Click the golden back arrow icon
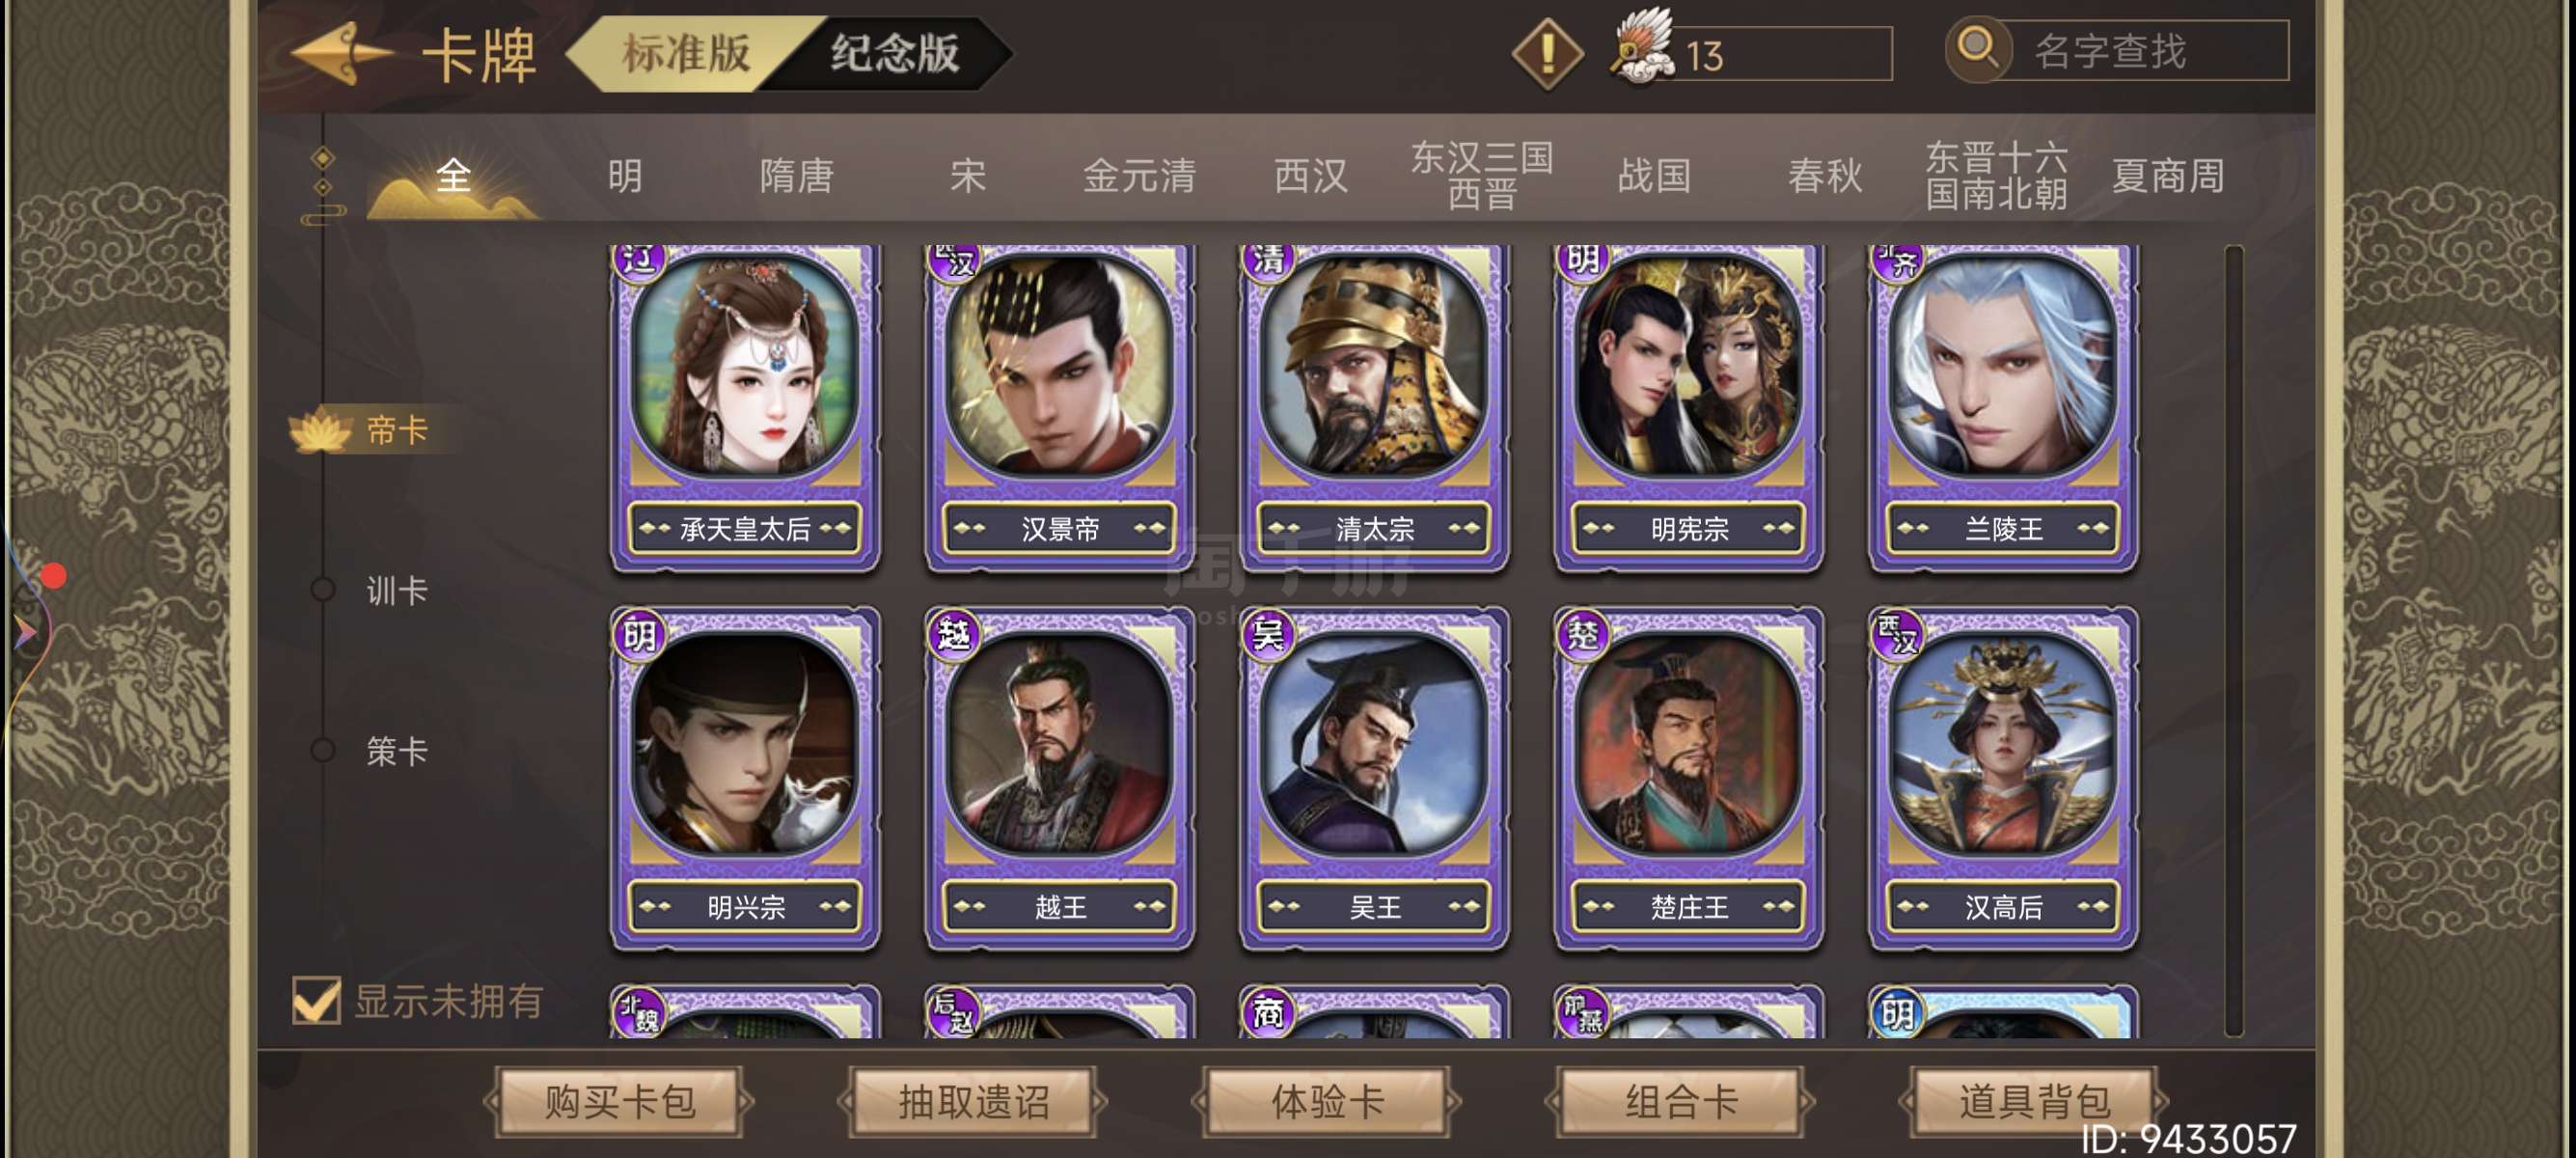Viewport: 2576px width, 1158px height. [340, 52]
